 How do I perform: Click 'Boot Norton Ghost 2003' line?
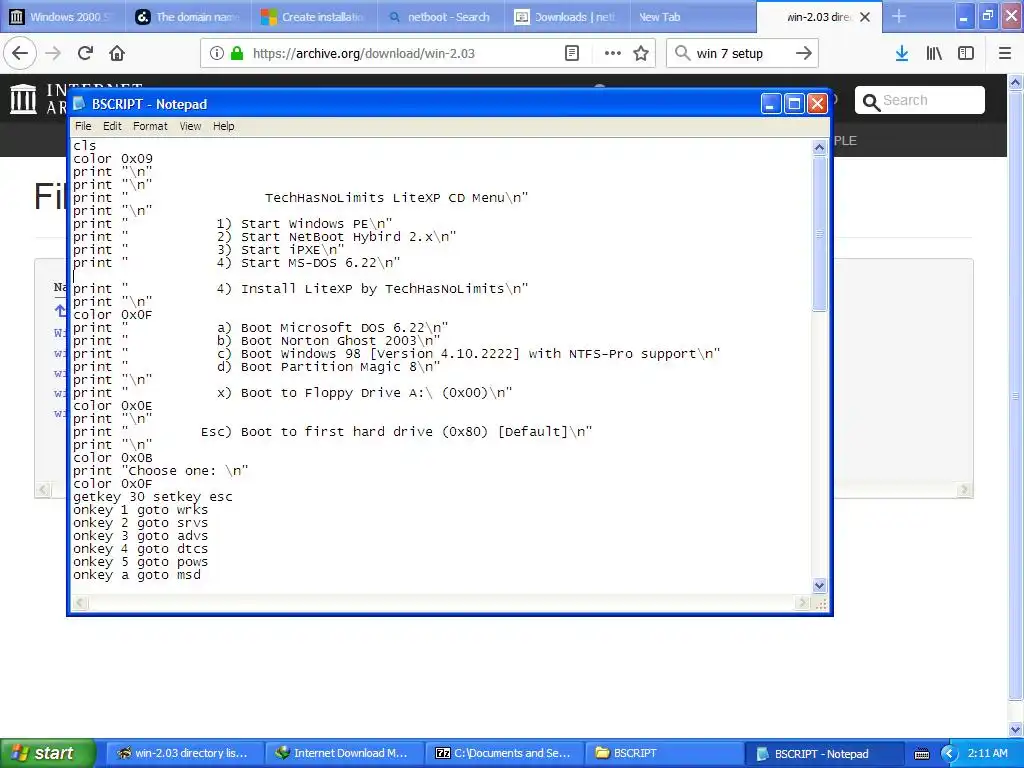click(x=257, y=341)
